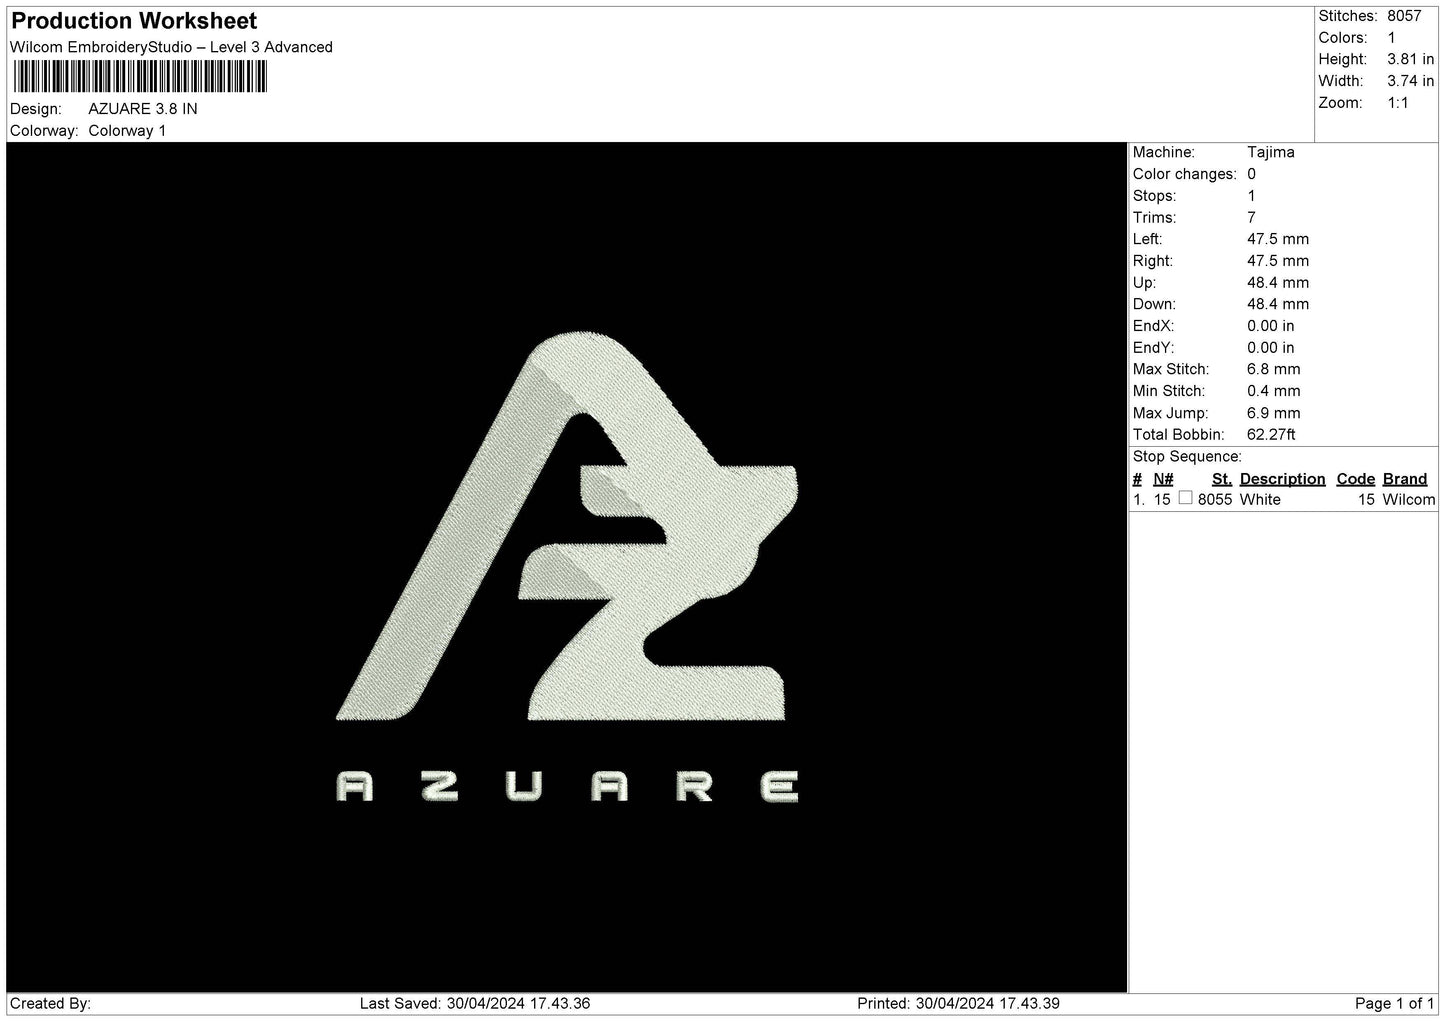The height and width of the screenshot is (1021, 1445).
Task: Click the 'Color changes:' label
Action: 1184,174
